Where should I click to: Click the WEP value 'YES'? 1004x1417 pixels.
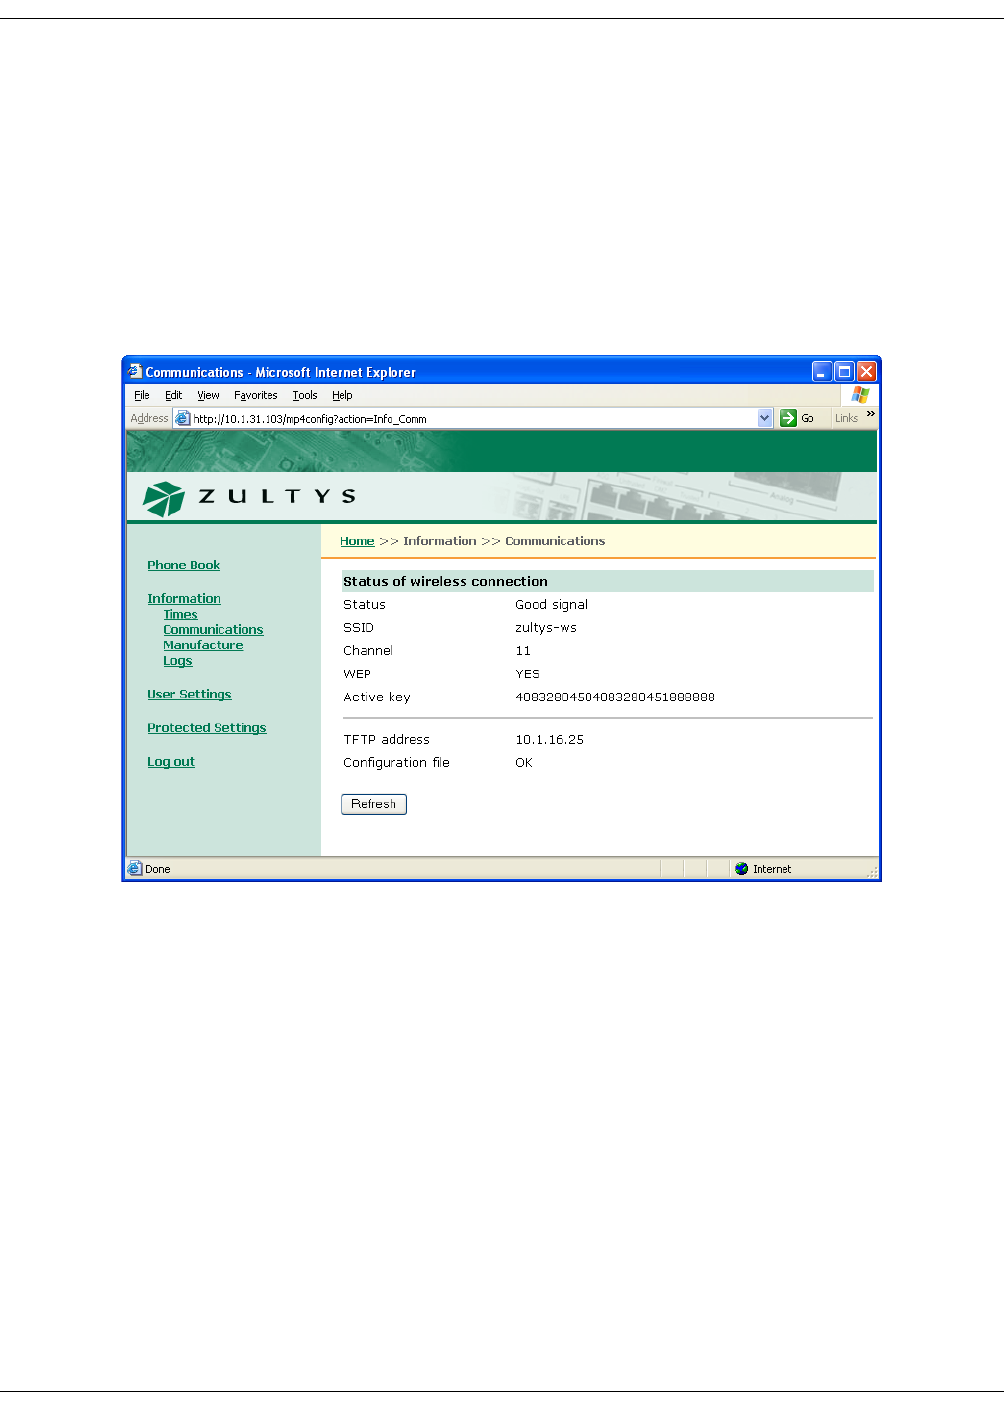pos(527,674)
